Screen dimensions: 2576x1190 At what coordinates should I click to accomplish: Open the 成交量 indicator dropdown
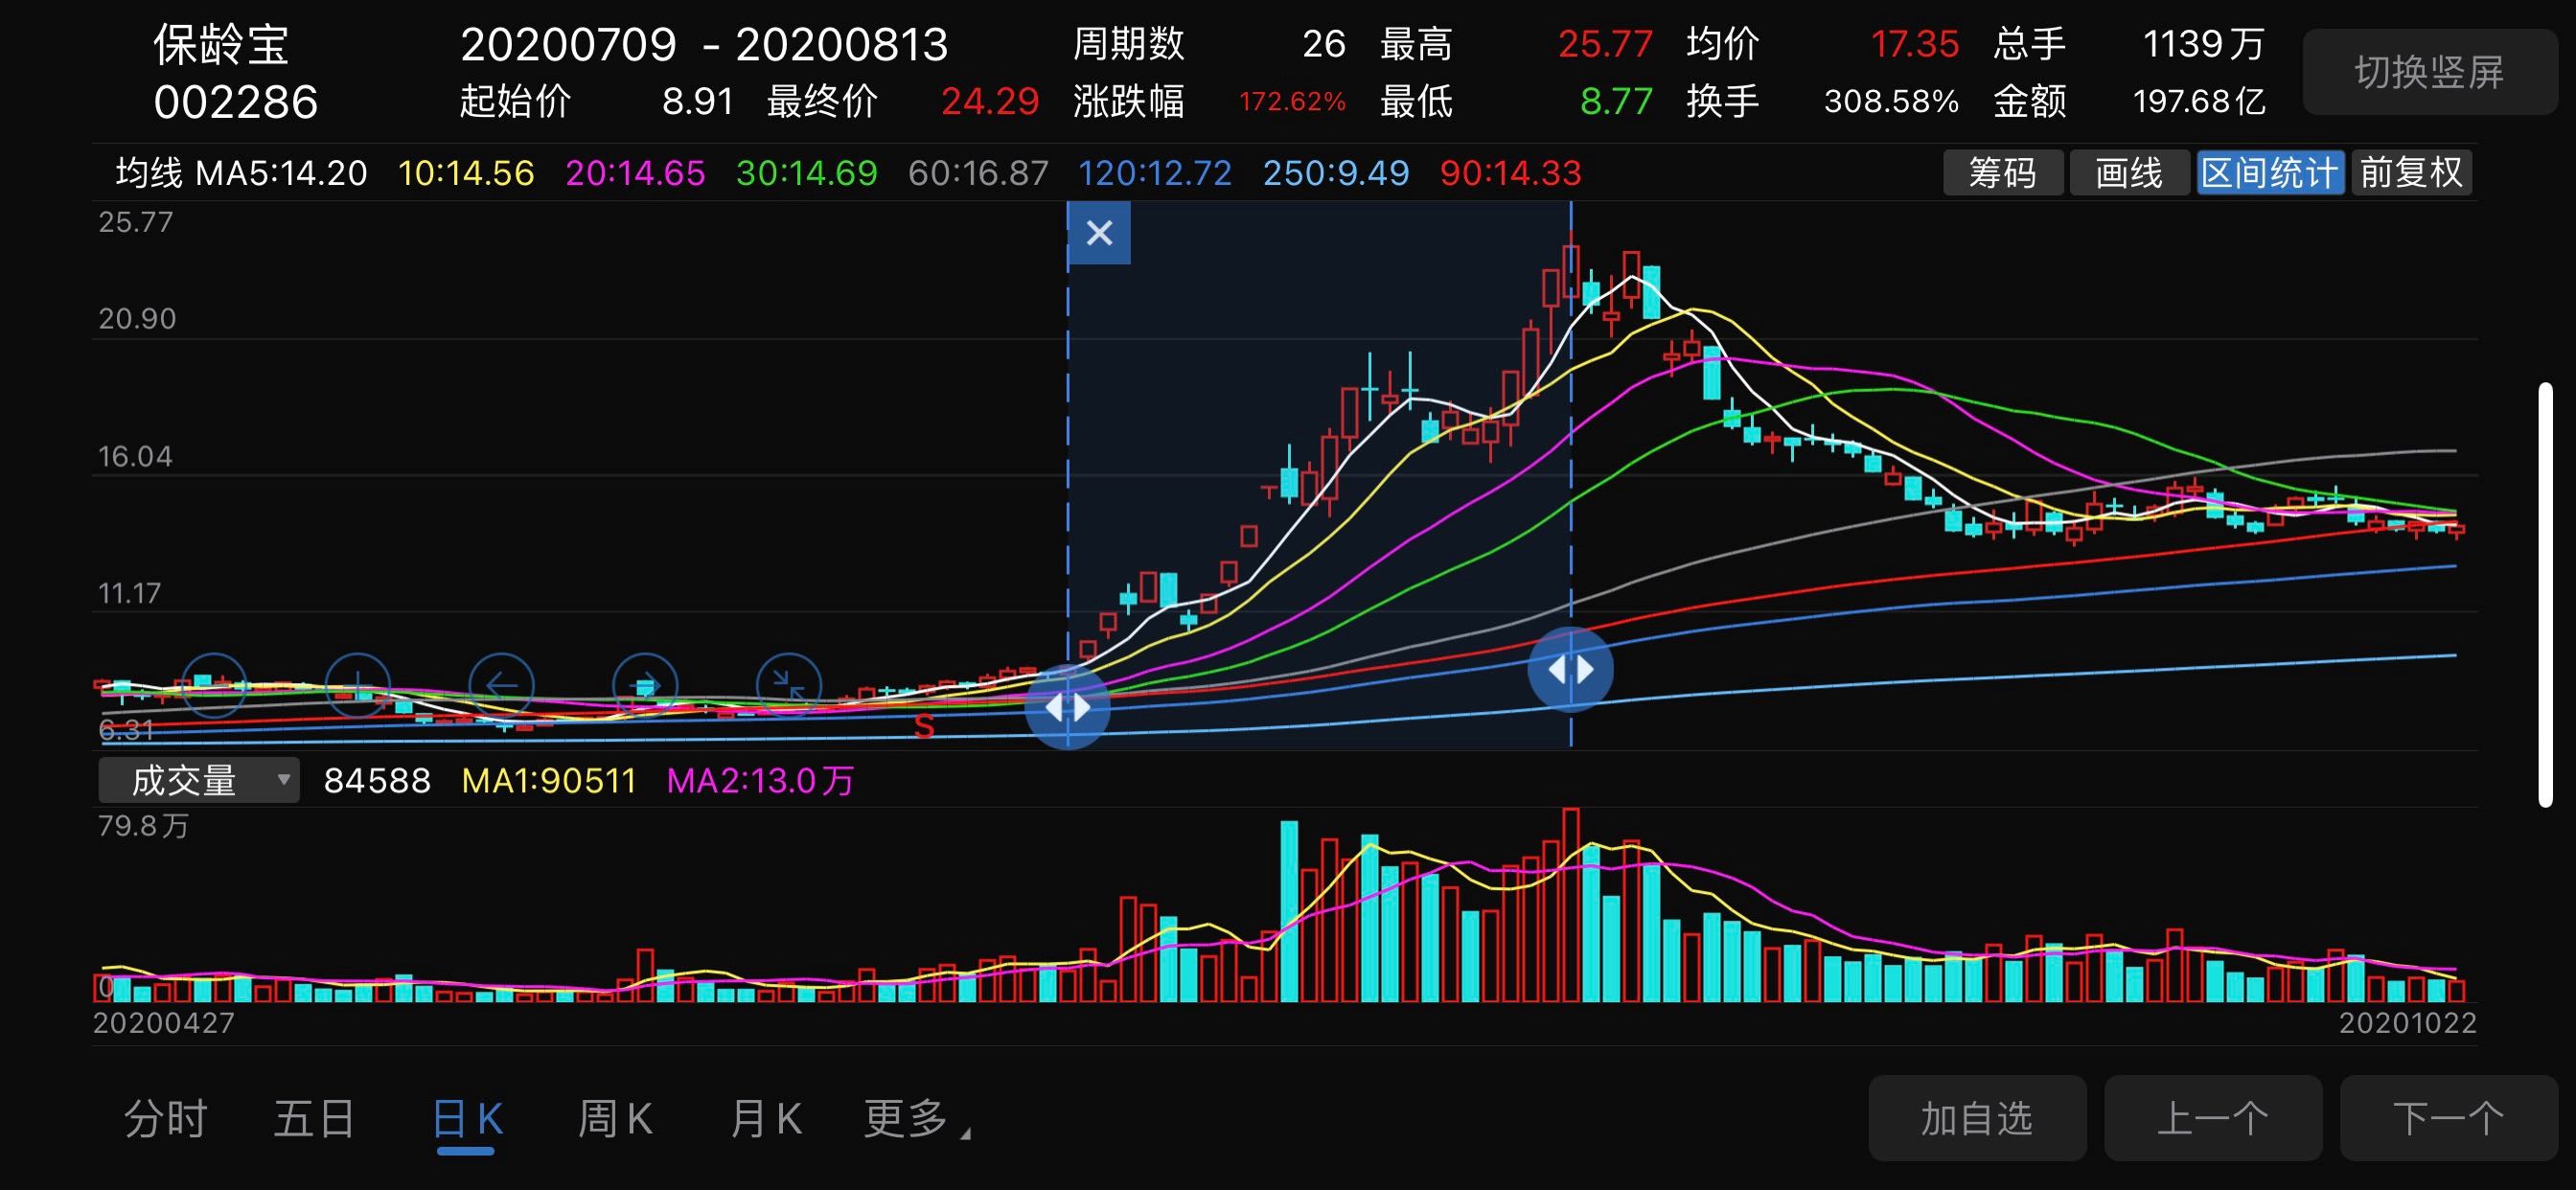tap(198, 780)
